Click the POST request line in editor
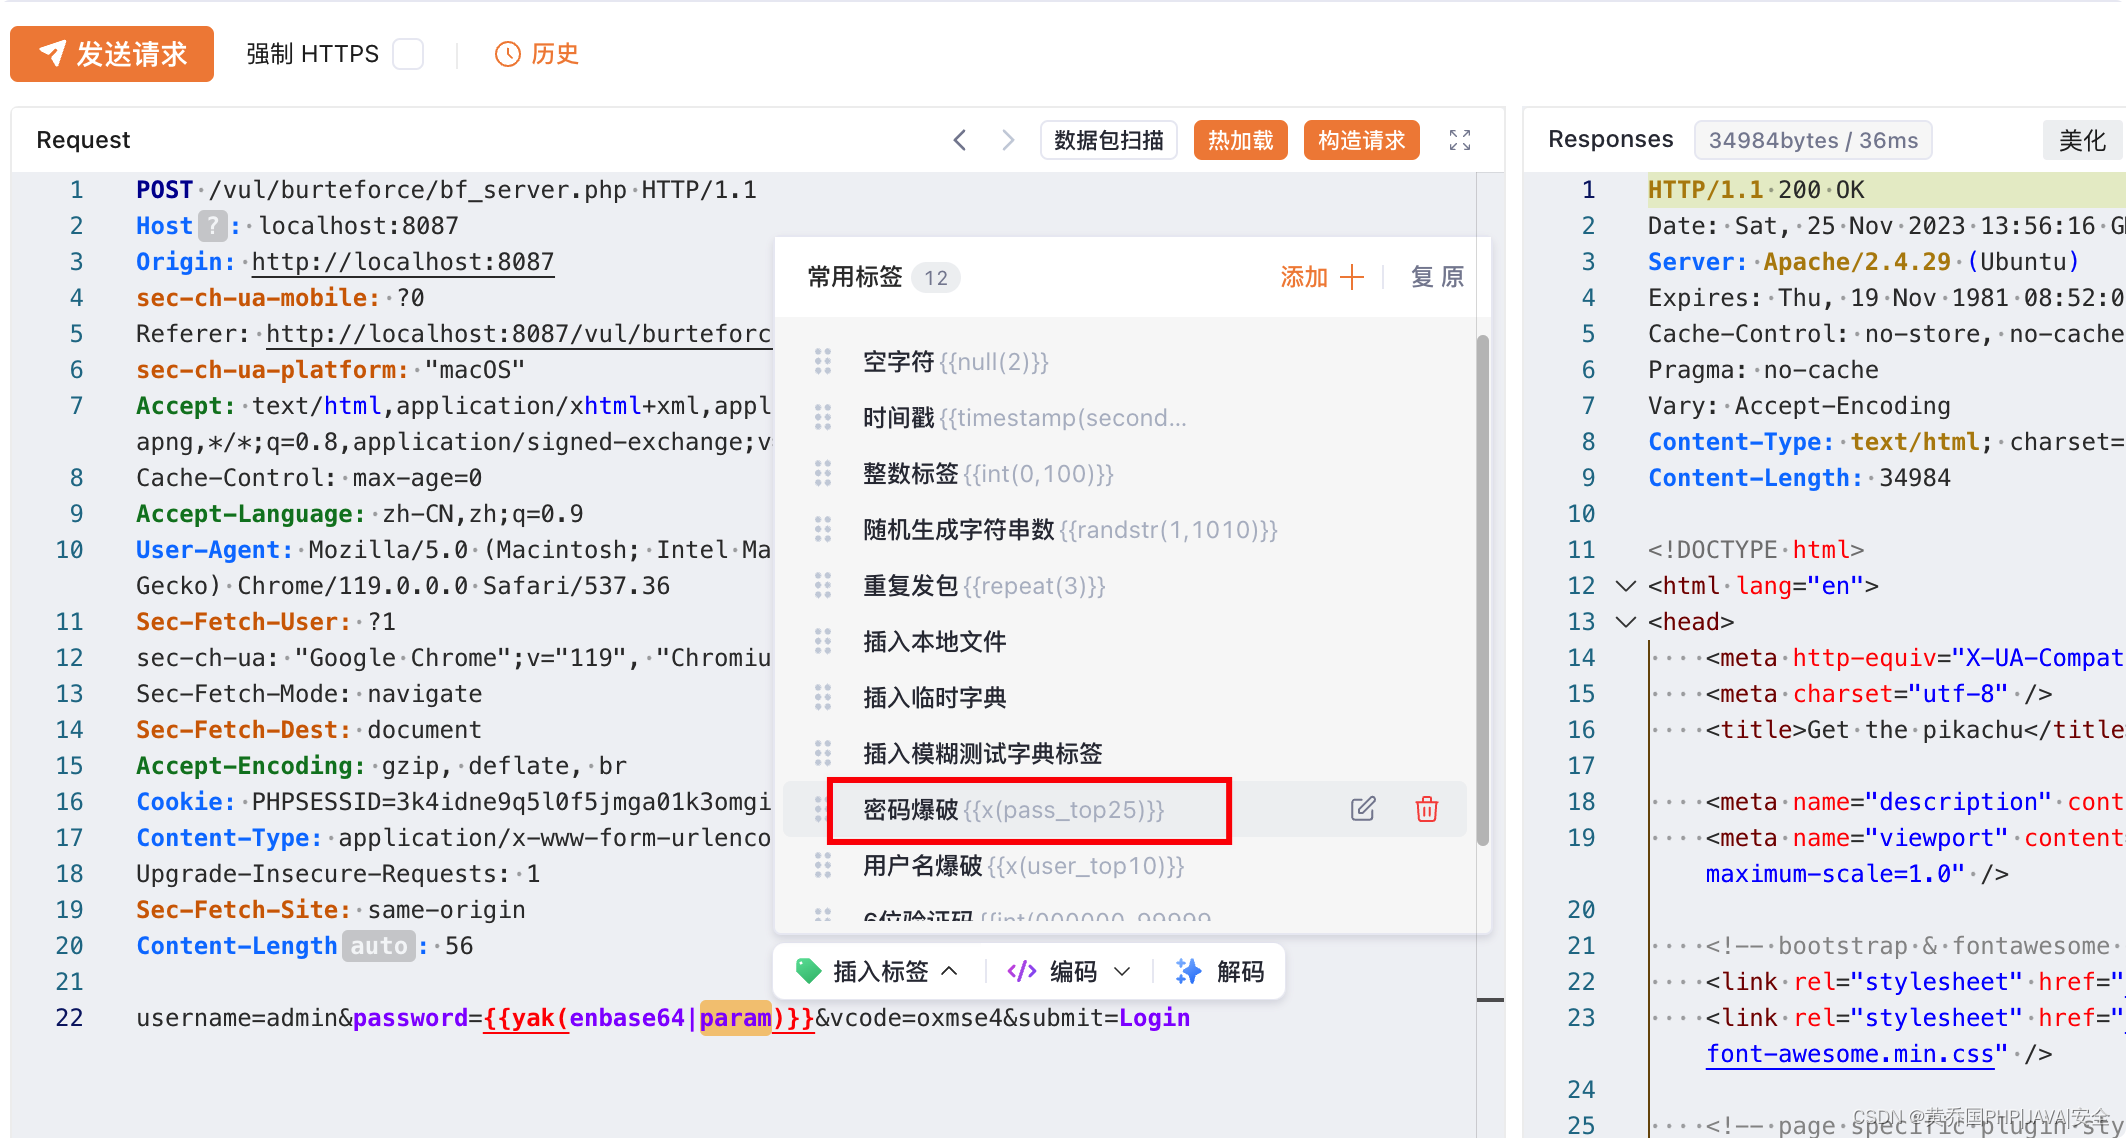This screenshot has width=2126, height=1138. pos(446,190)
